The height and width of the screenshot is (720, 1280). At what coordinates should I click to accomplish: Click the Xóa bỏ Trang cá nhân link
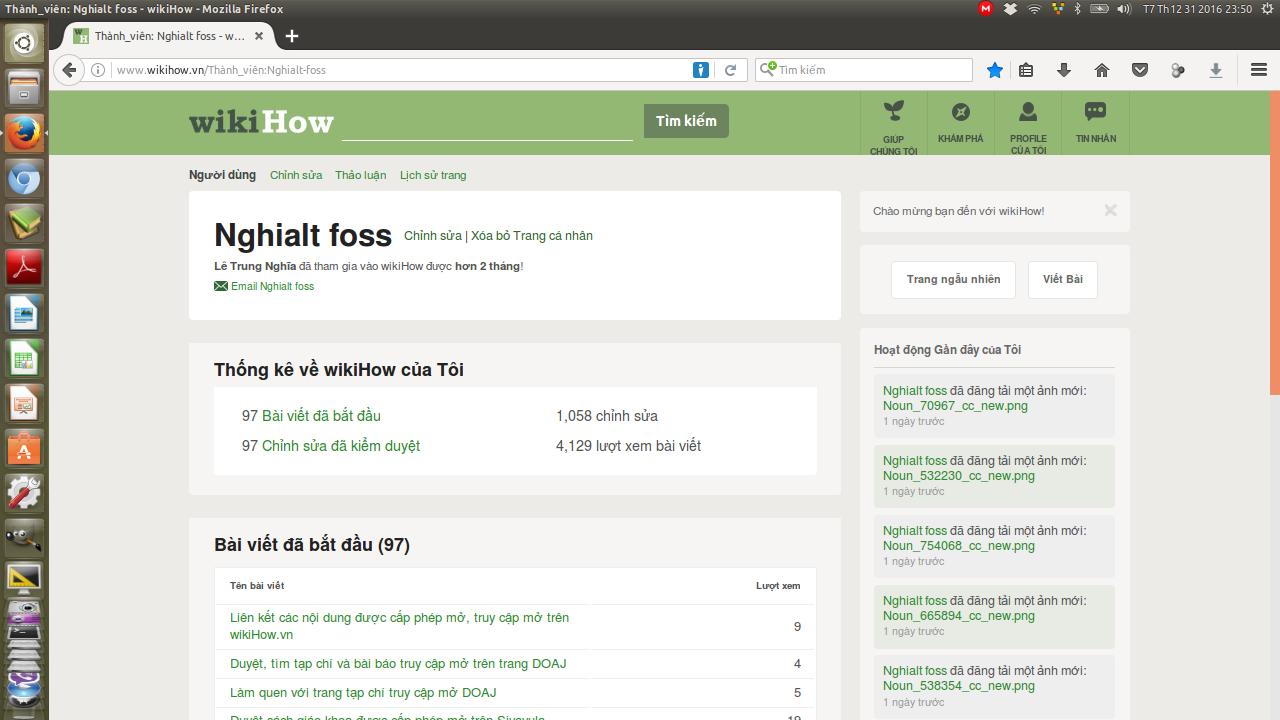point(532,236)
